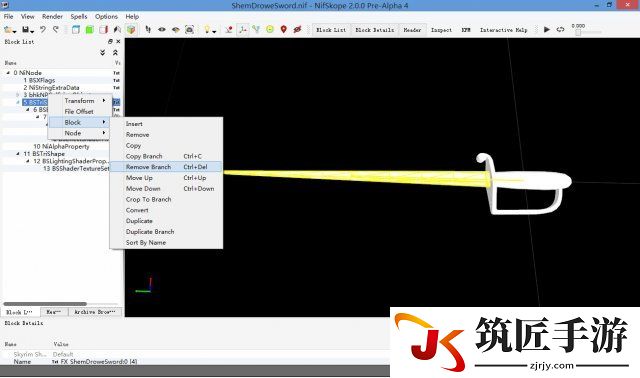Click the expand-all double chevron in Block List
This screenshot has height=378, width=640.
[x=102, y=53]
